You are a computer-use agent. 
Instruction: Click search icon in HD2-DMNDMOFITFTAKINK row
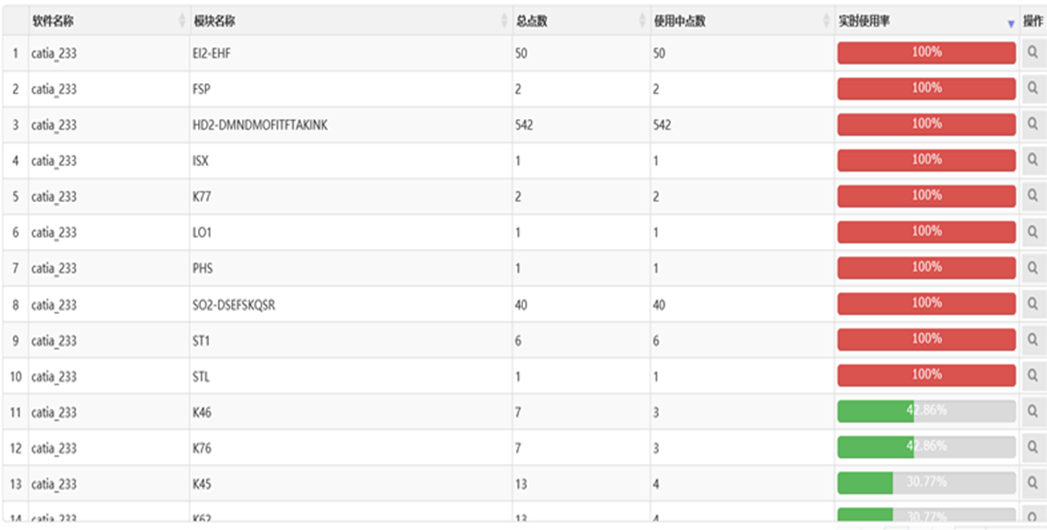point(1033,124)
